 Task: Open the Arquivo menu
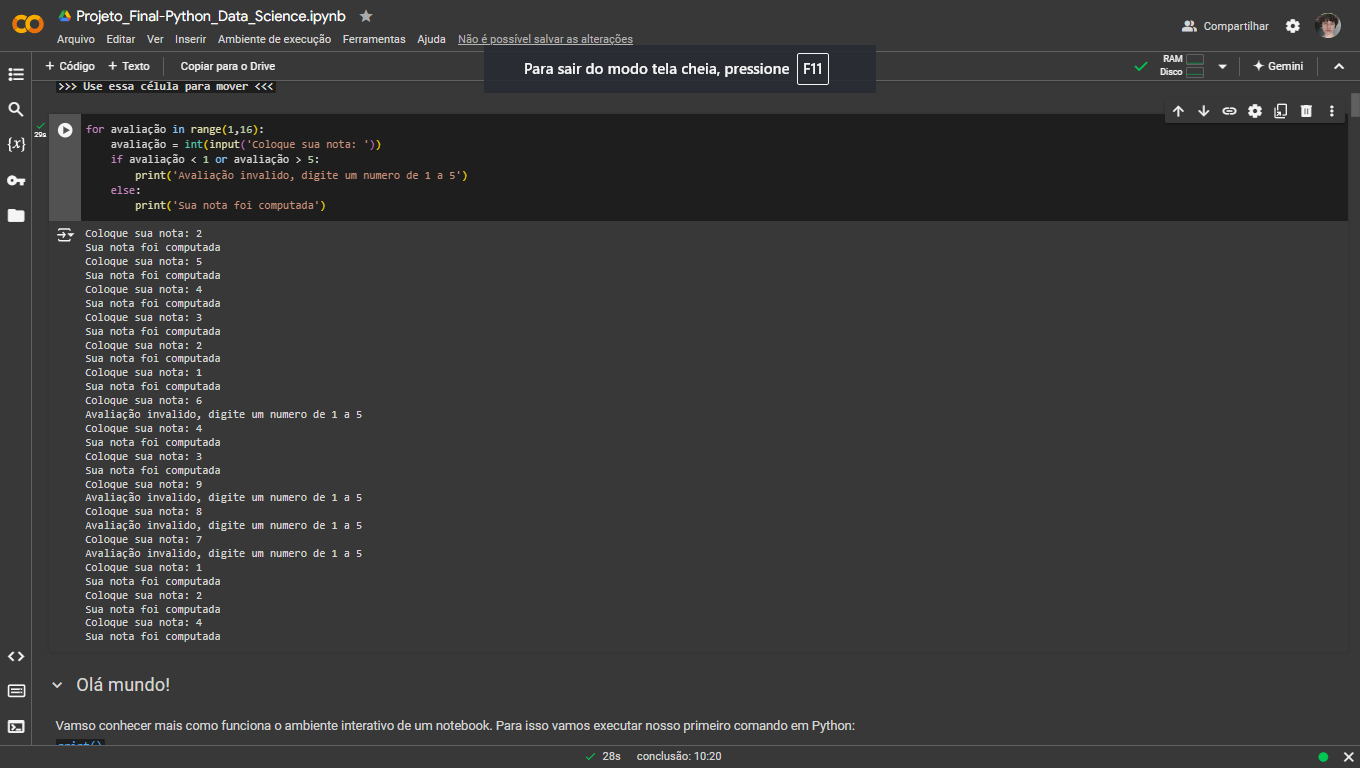tap(76, 39)
